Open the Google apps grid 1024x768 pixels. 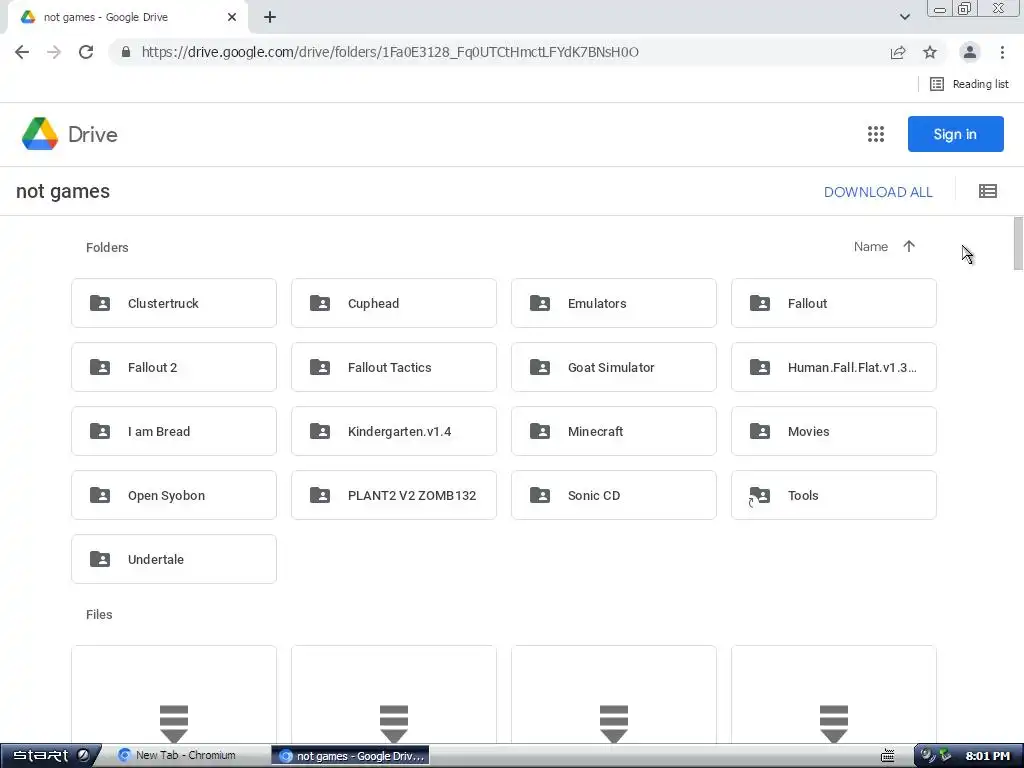[x=876, y=134]
